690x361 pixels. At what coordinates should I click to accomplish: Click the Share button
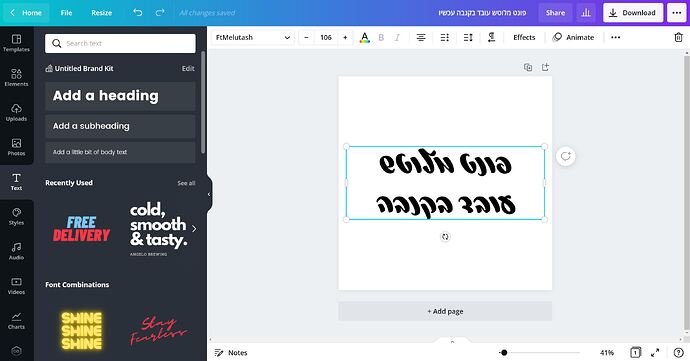pos(555,13)
